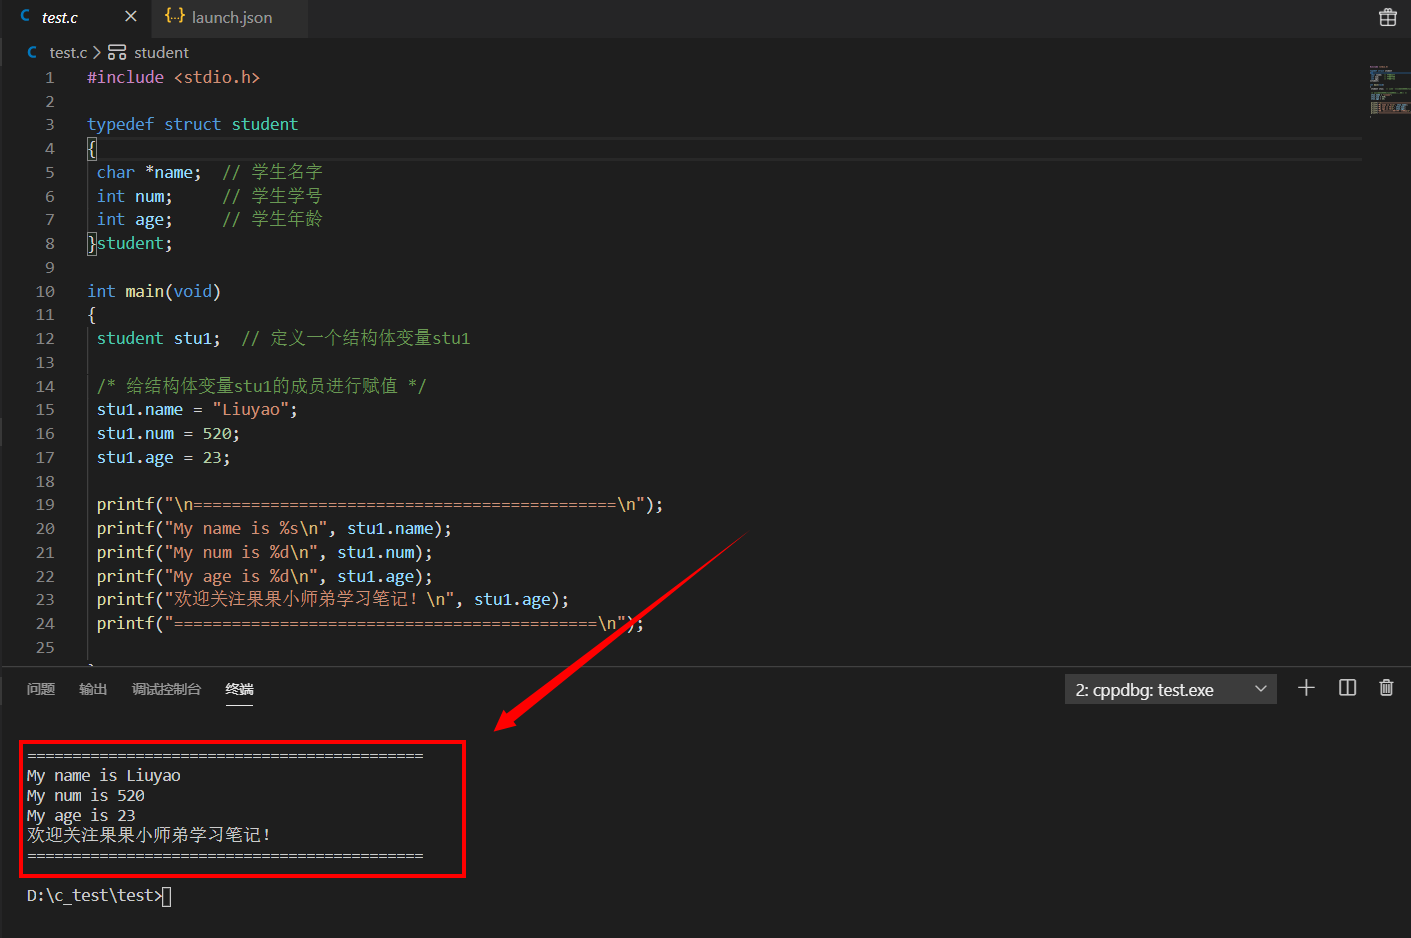Viewport: 1411px width, 938px height.
Task: Click the int main(void) line
Action: [154, 291]
